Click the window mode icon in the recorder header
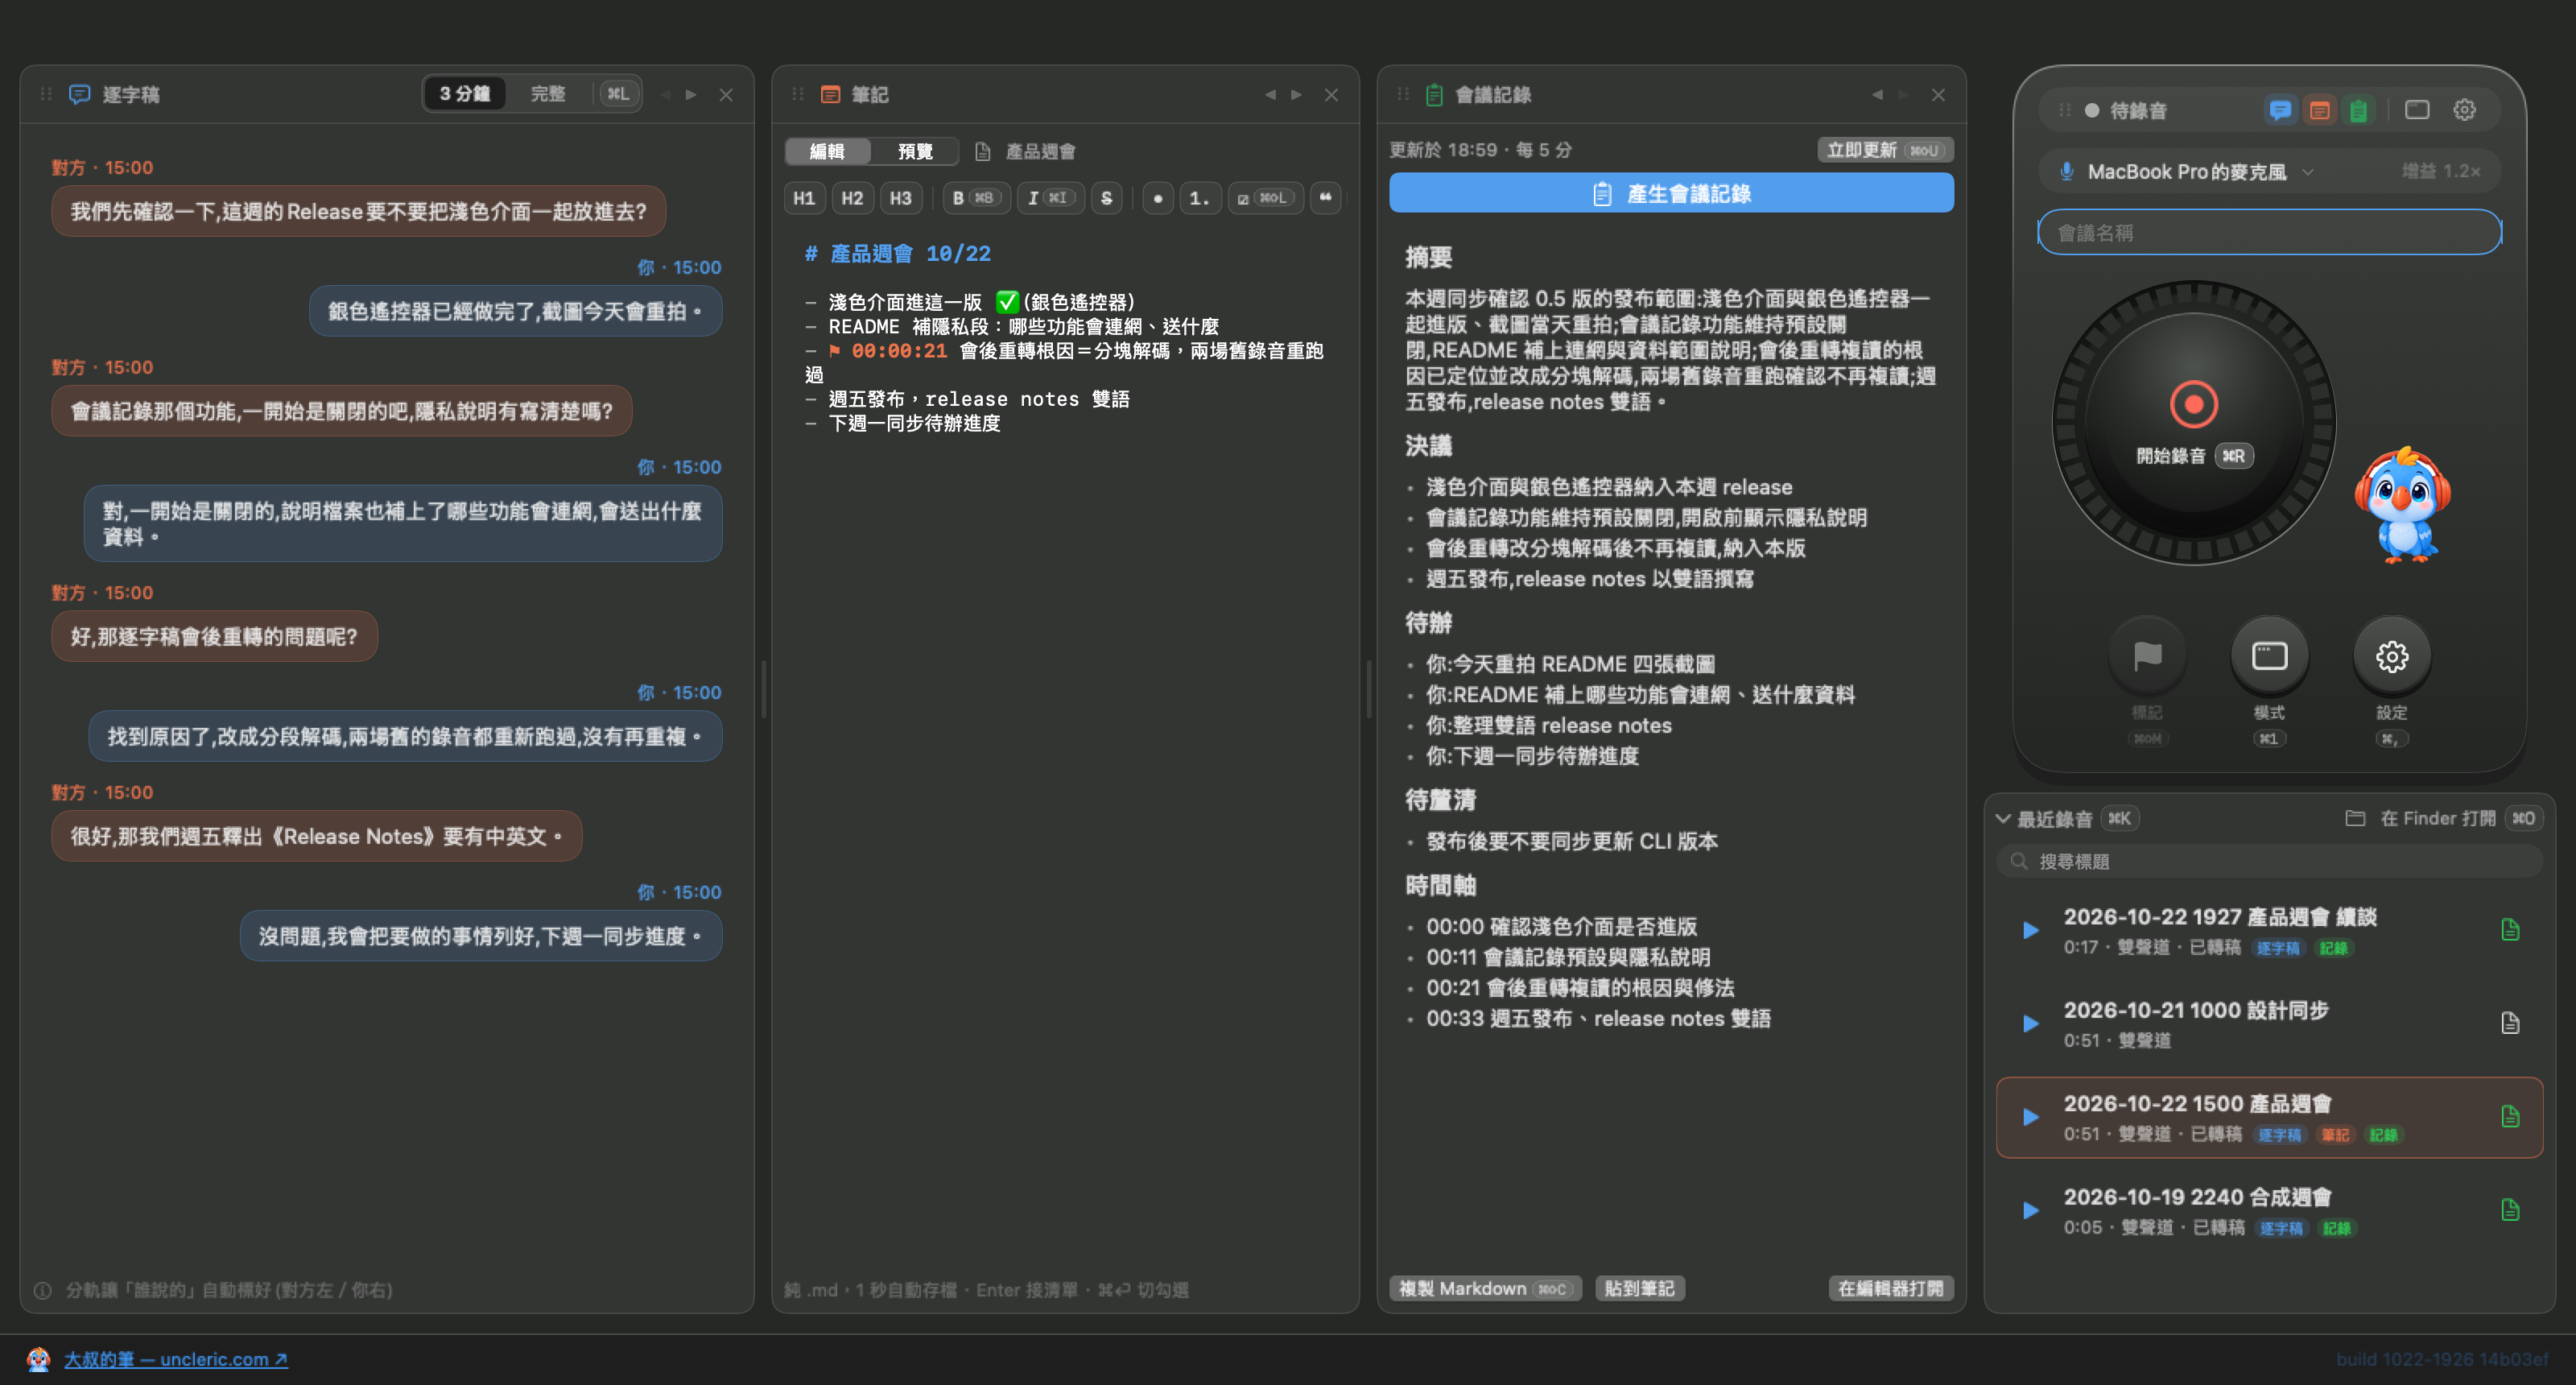The image size is (2576, 1385). coord(2417,110)
